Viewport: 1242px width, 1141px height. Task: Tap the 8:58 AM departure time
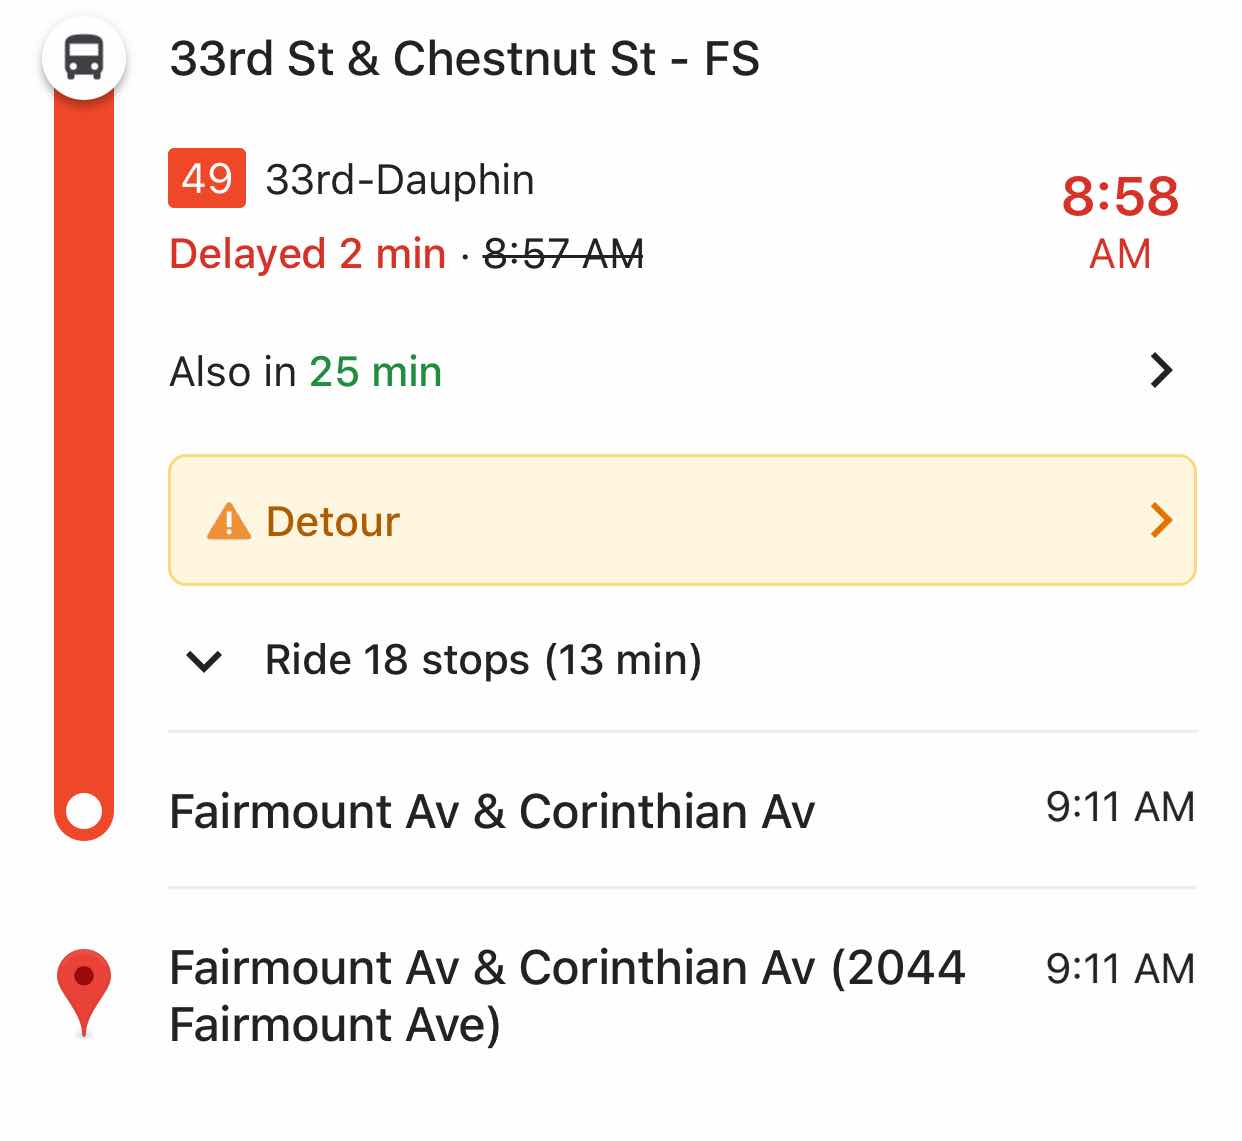click(1120, 222)
